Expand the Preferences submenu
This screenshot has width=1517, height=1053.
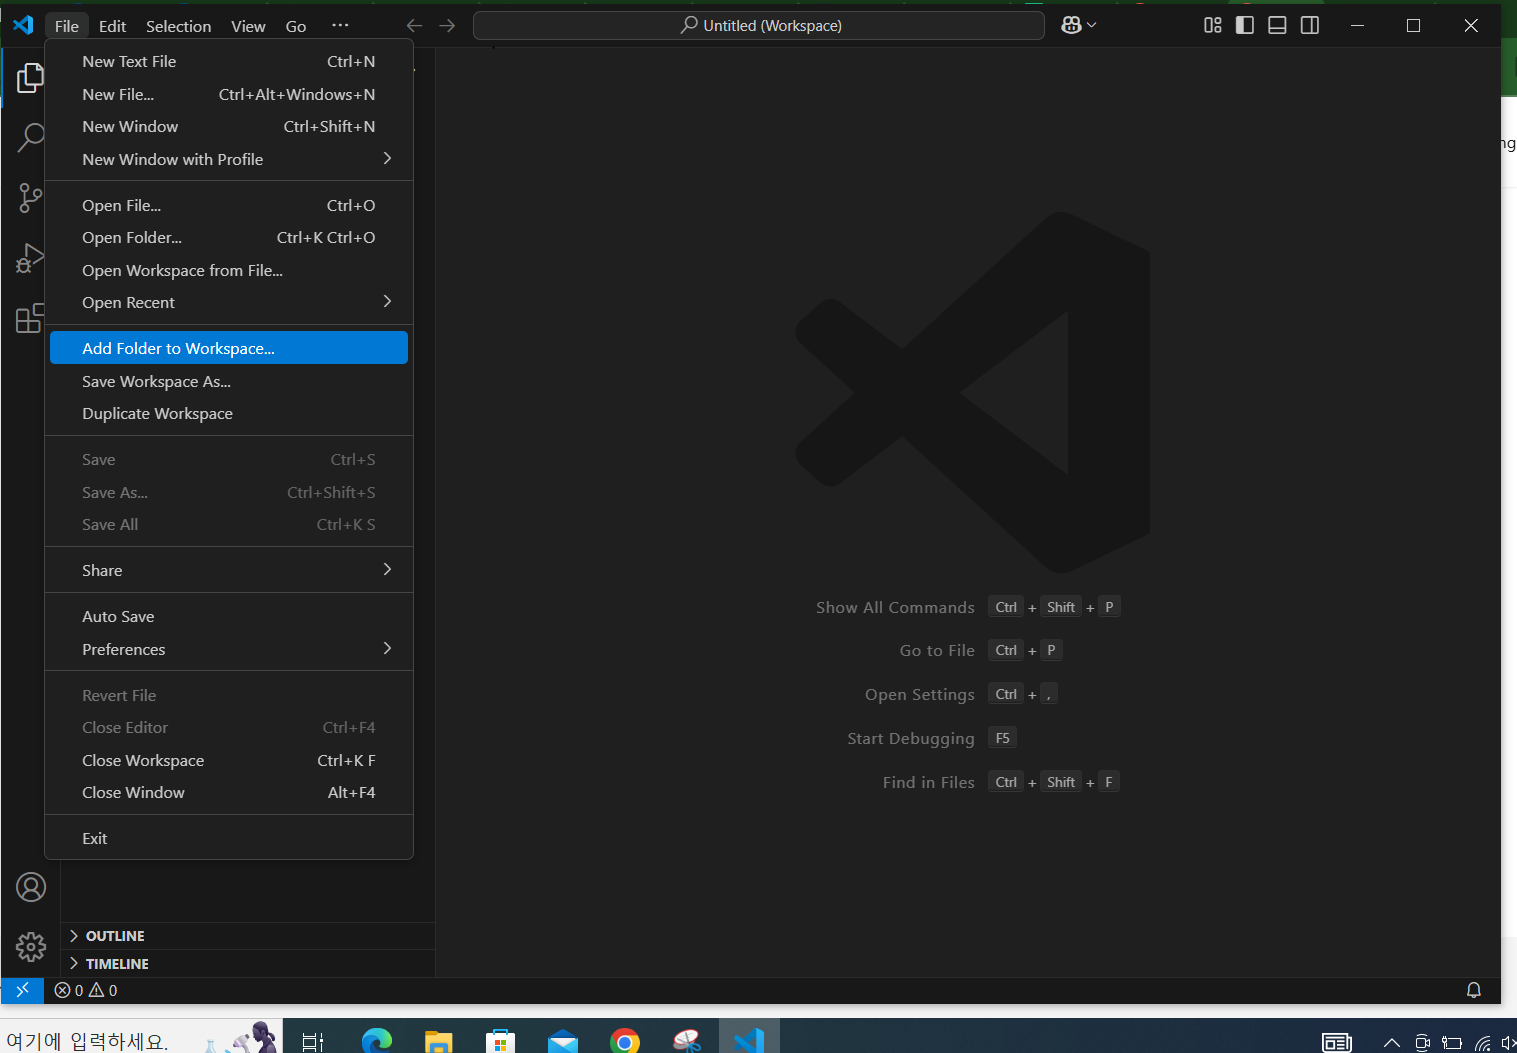pyautogui.click(x=229, y=649)
